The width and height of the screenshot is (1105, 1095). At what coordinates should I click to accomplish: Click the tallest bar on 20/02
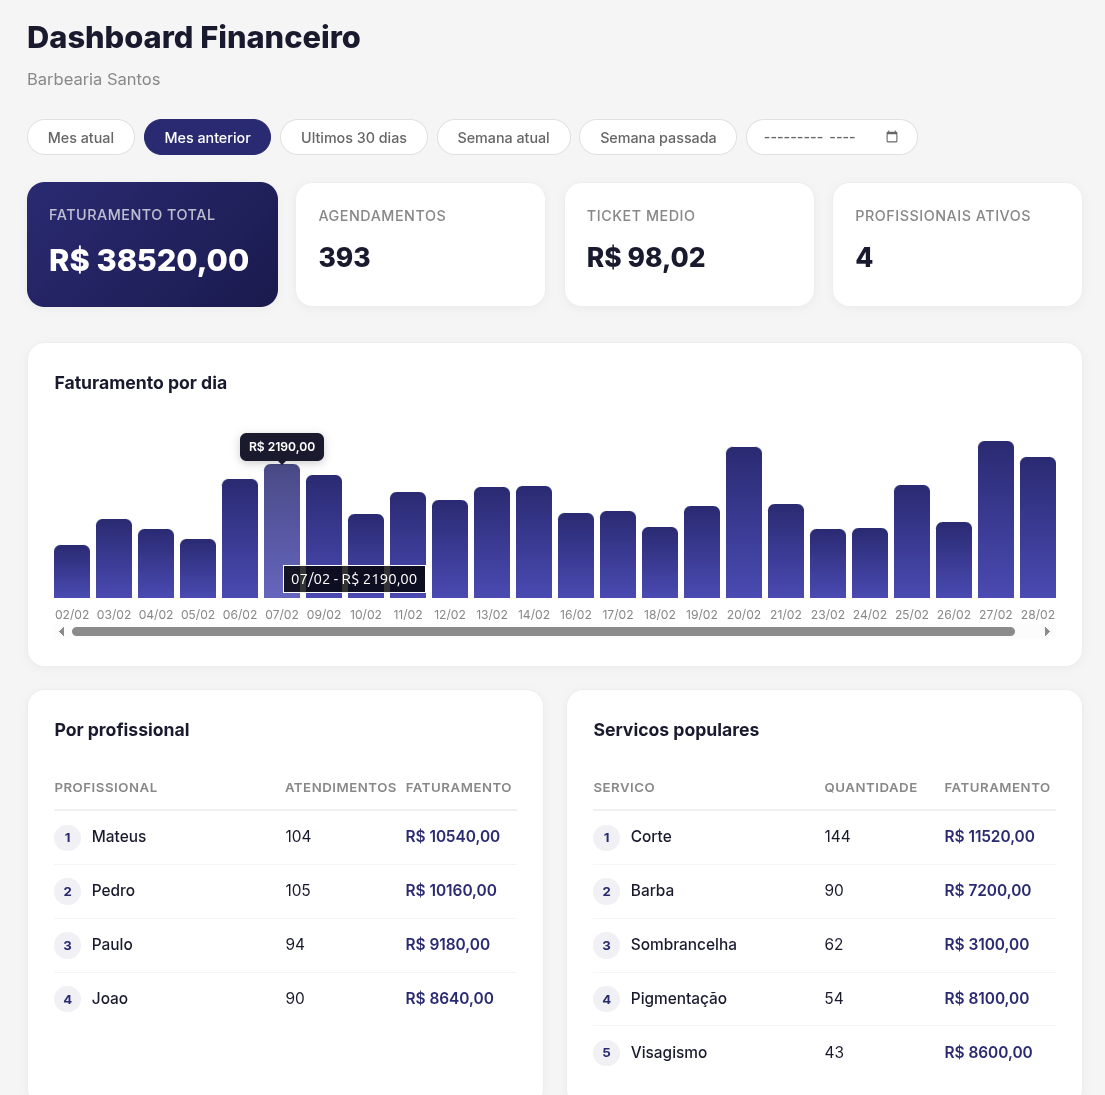[744, 520]
